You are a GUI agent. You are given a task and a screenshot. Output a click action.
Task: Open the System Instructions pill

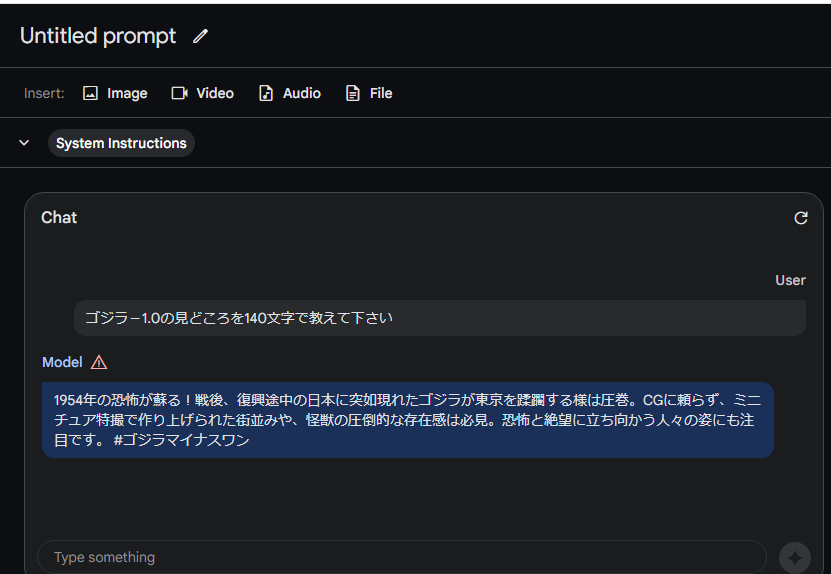pyautogui.click(x=121, y=143)
